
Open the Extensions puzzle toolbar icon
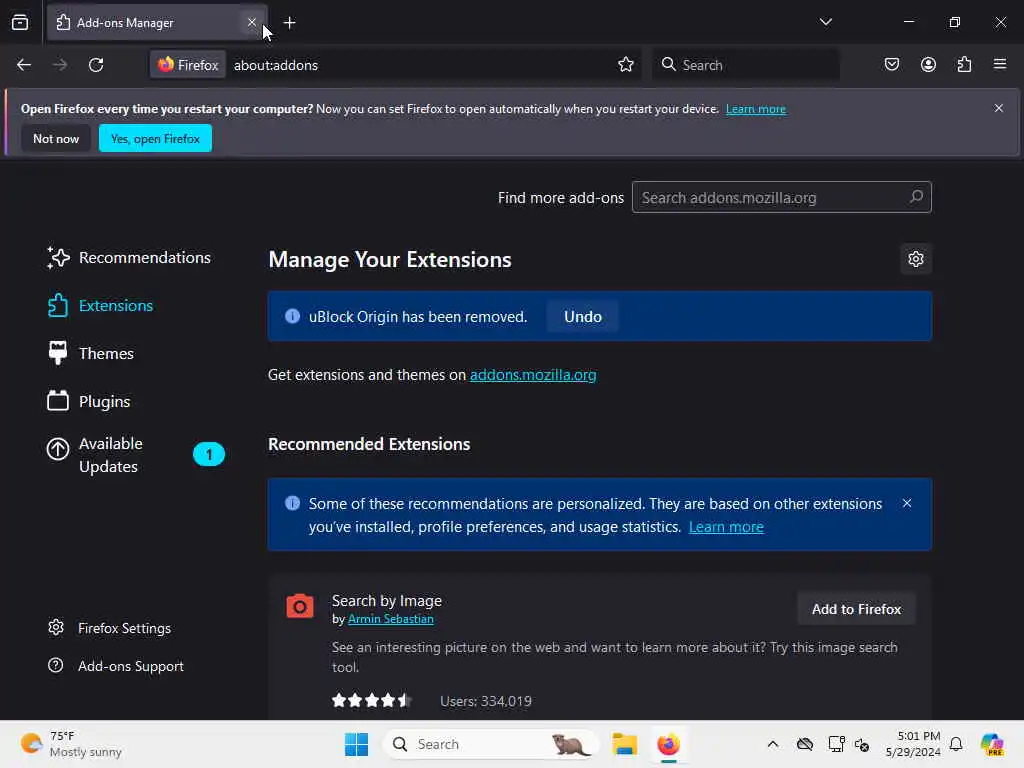click(964, 64)
